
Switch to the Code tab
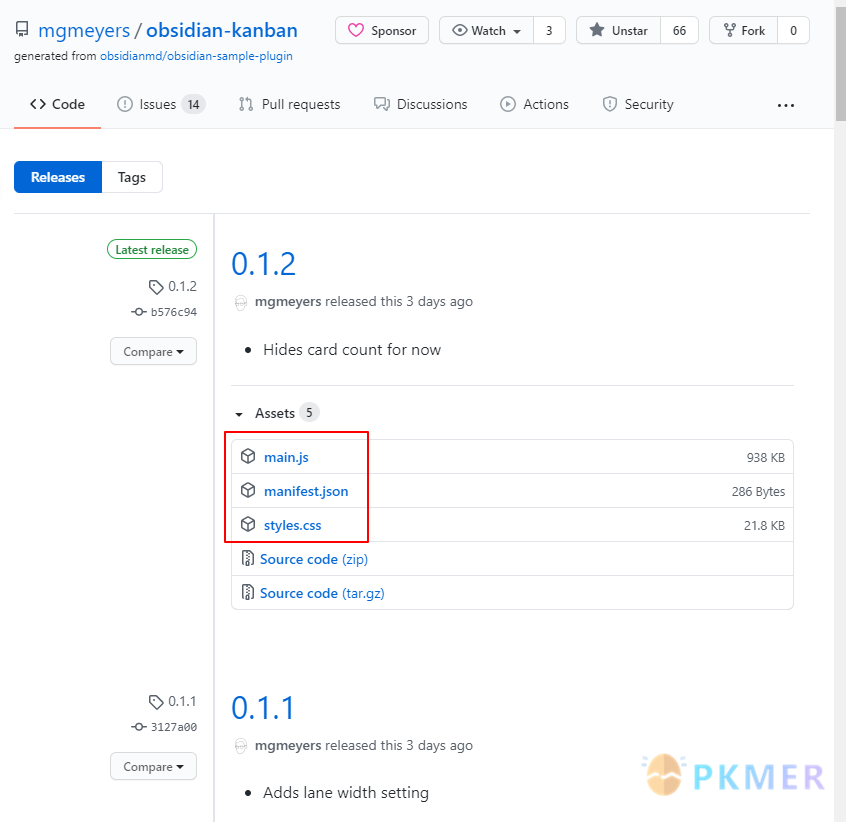pos(57,104)
